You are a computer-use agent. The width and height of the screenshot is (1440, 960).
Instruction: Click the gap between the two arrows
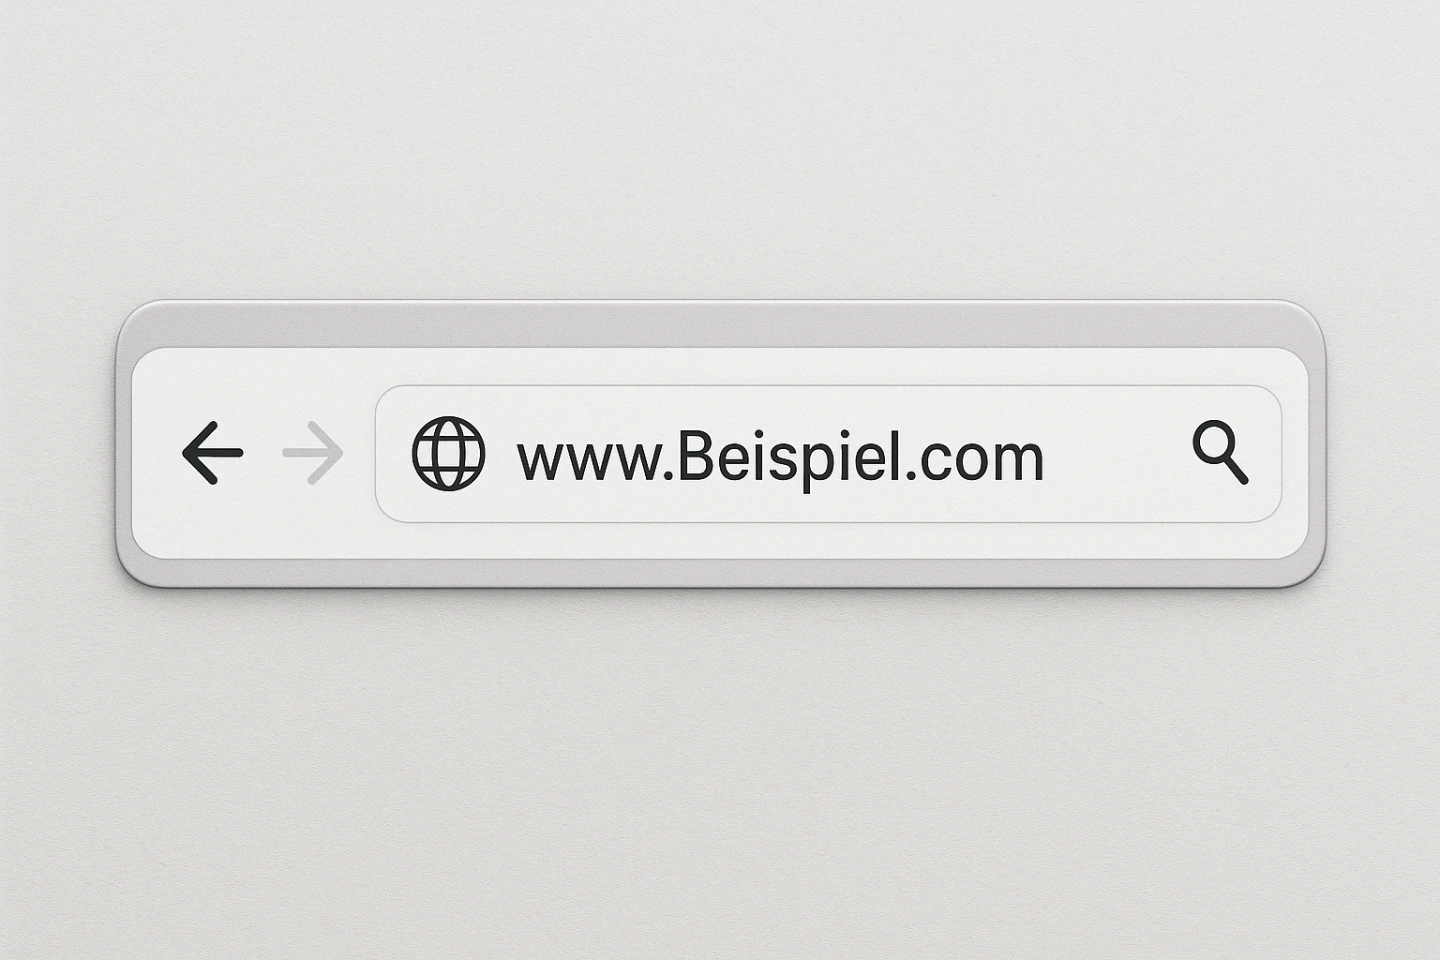tap(263, 453)
